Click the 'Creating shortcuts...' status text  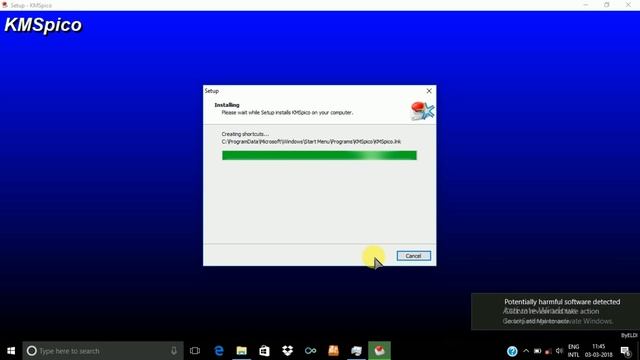point(245,134)
